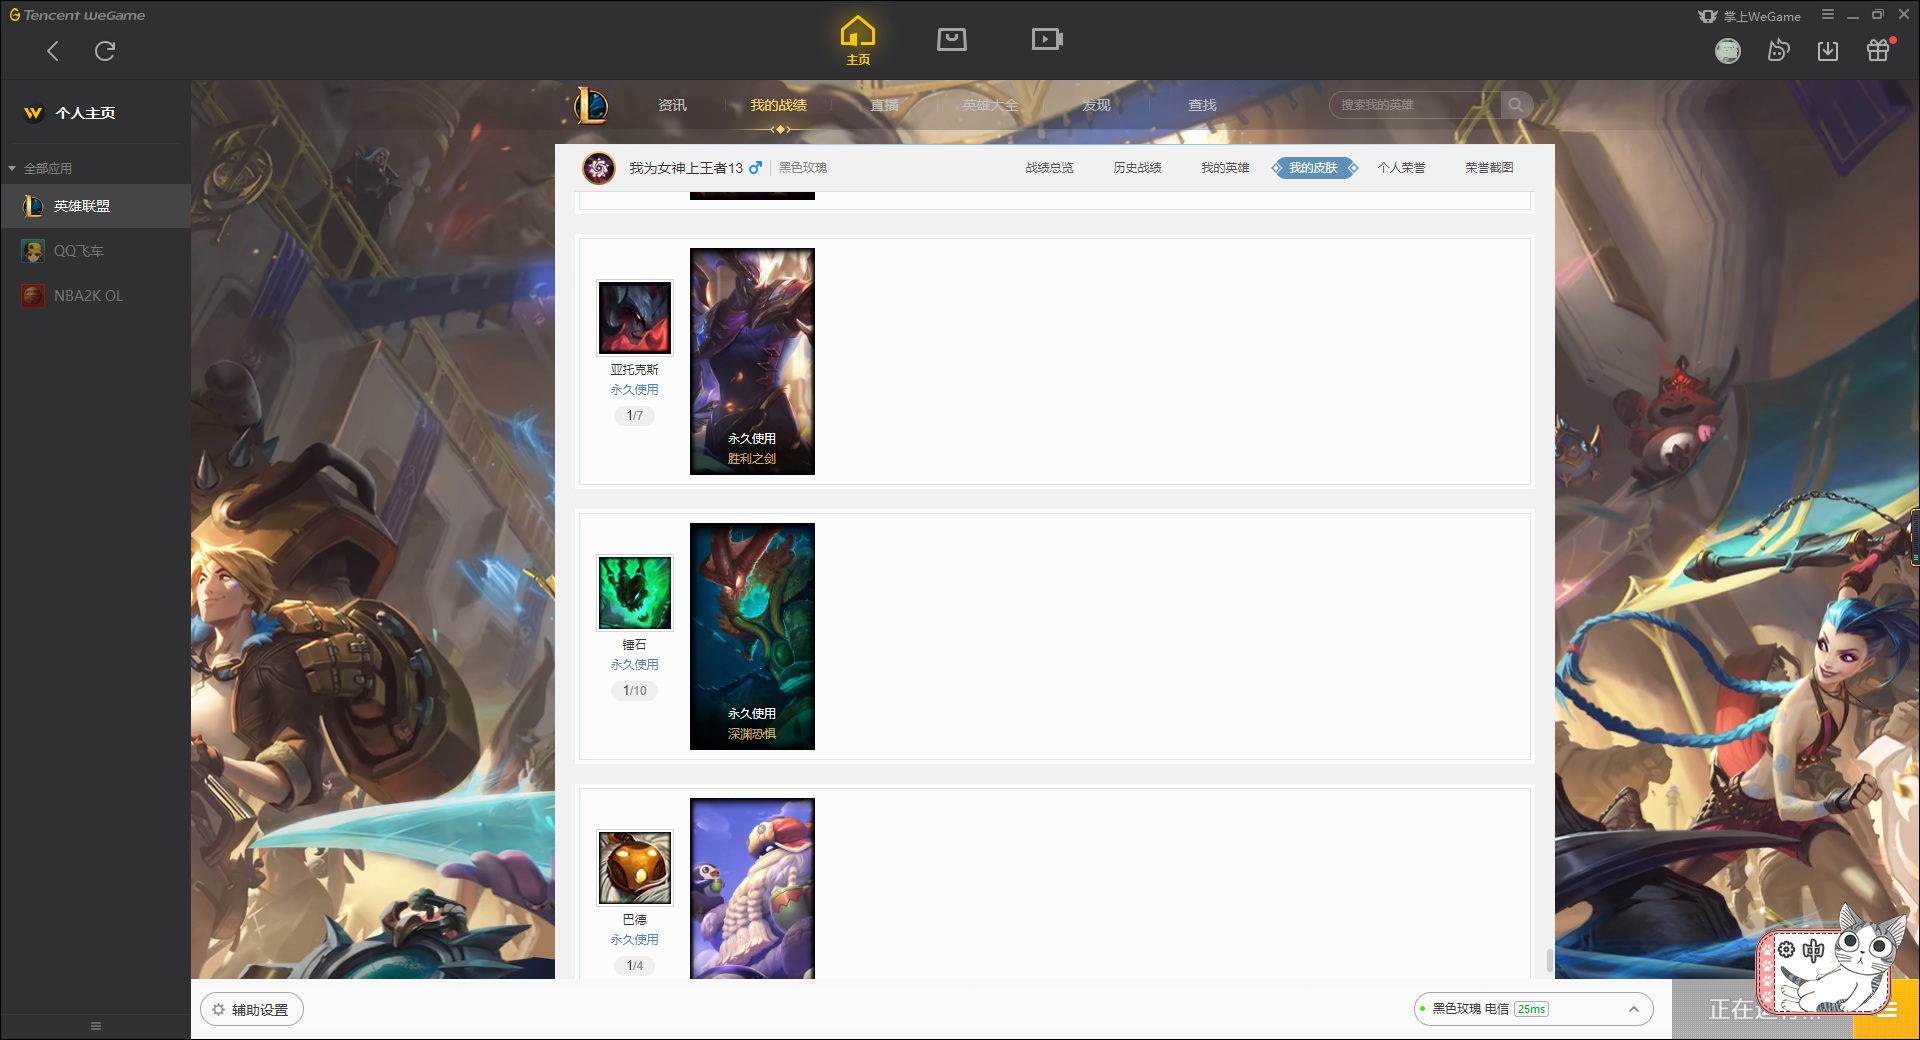Open 个人荣誉 sub-tab
This screenshot has width=1920, height=1040.
tap(1401, 168)
